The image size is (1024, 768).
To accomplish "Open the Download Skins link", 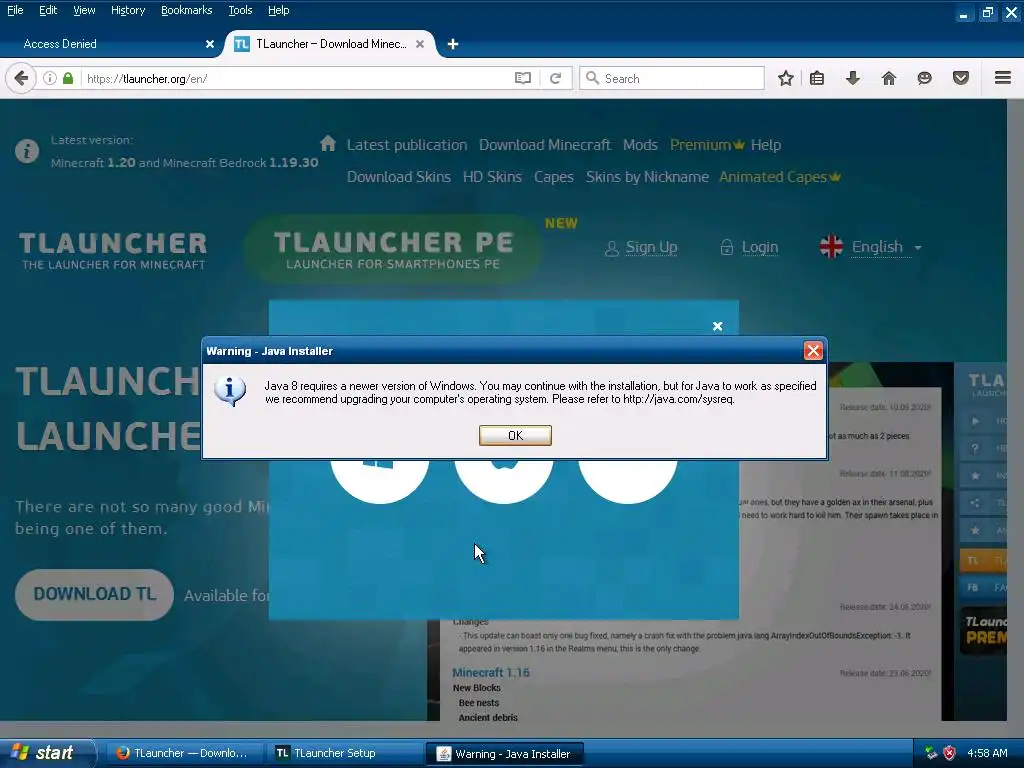I will (398, 177).
